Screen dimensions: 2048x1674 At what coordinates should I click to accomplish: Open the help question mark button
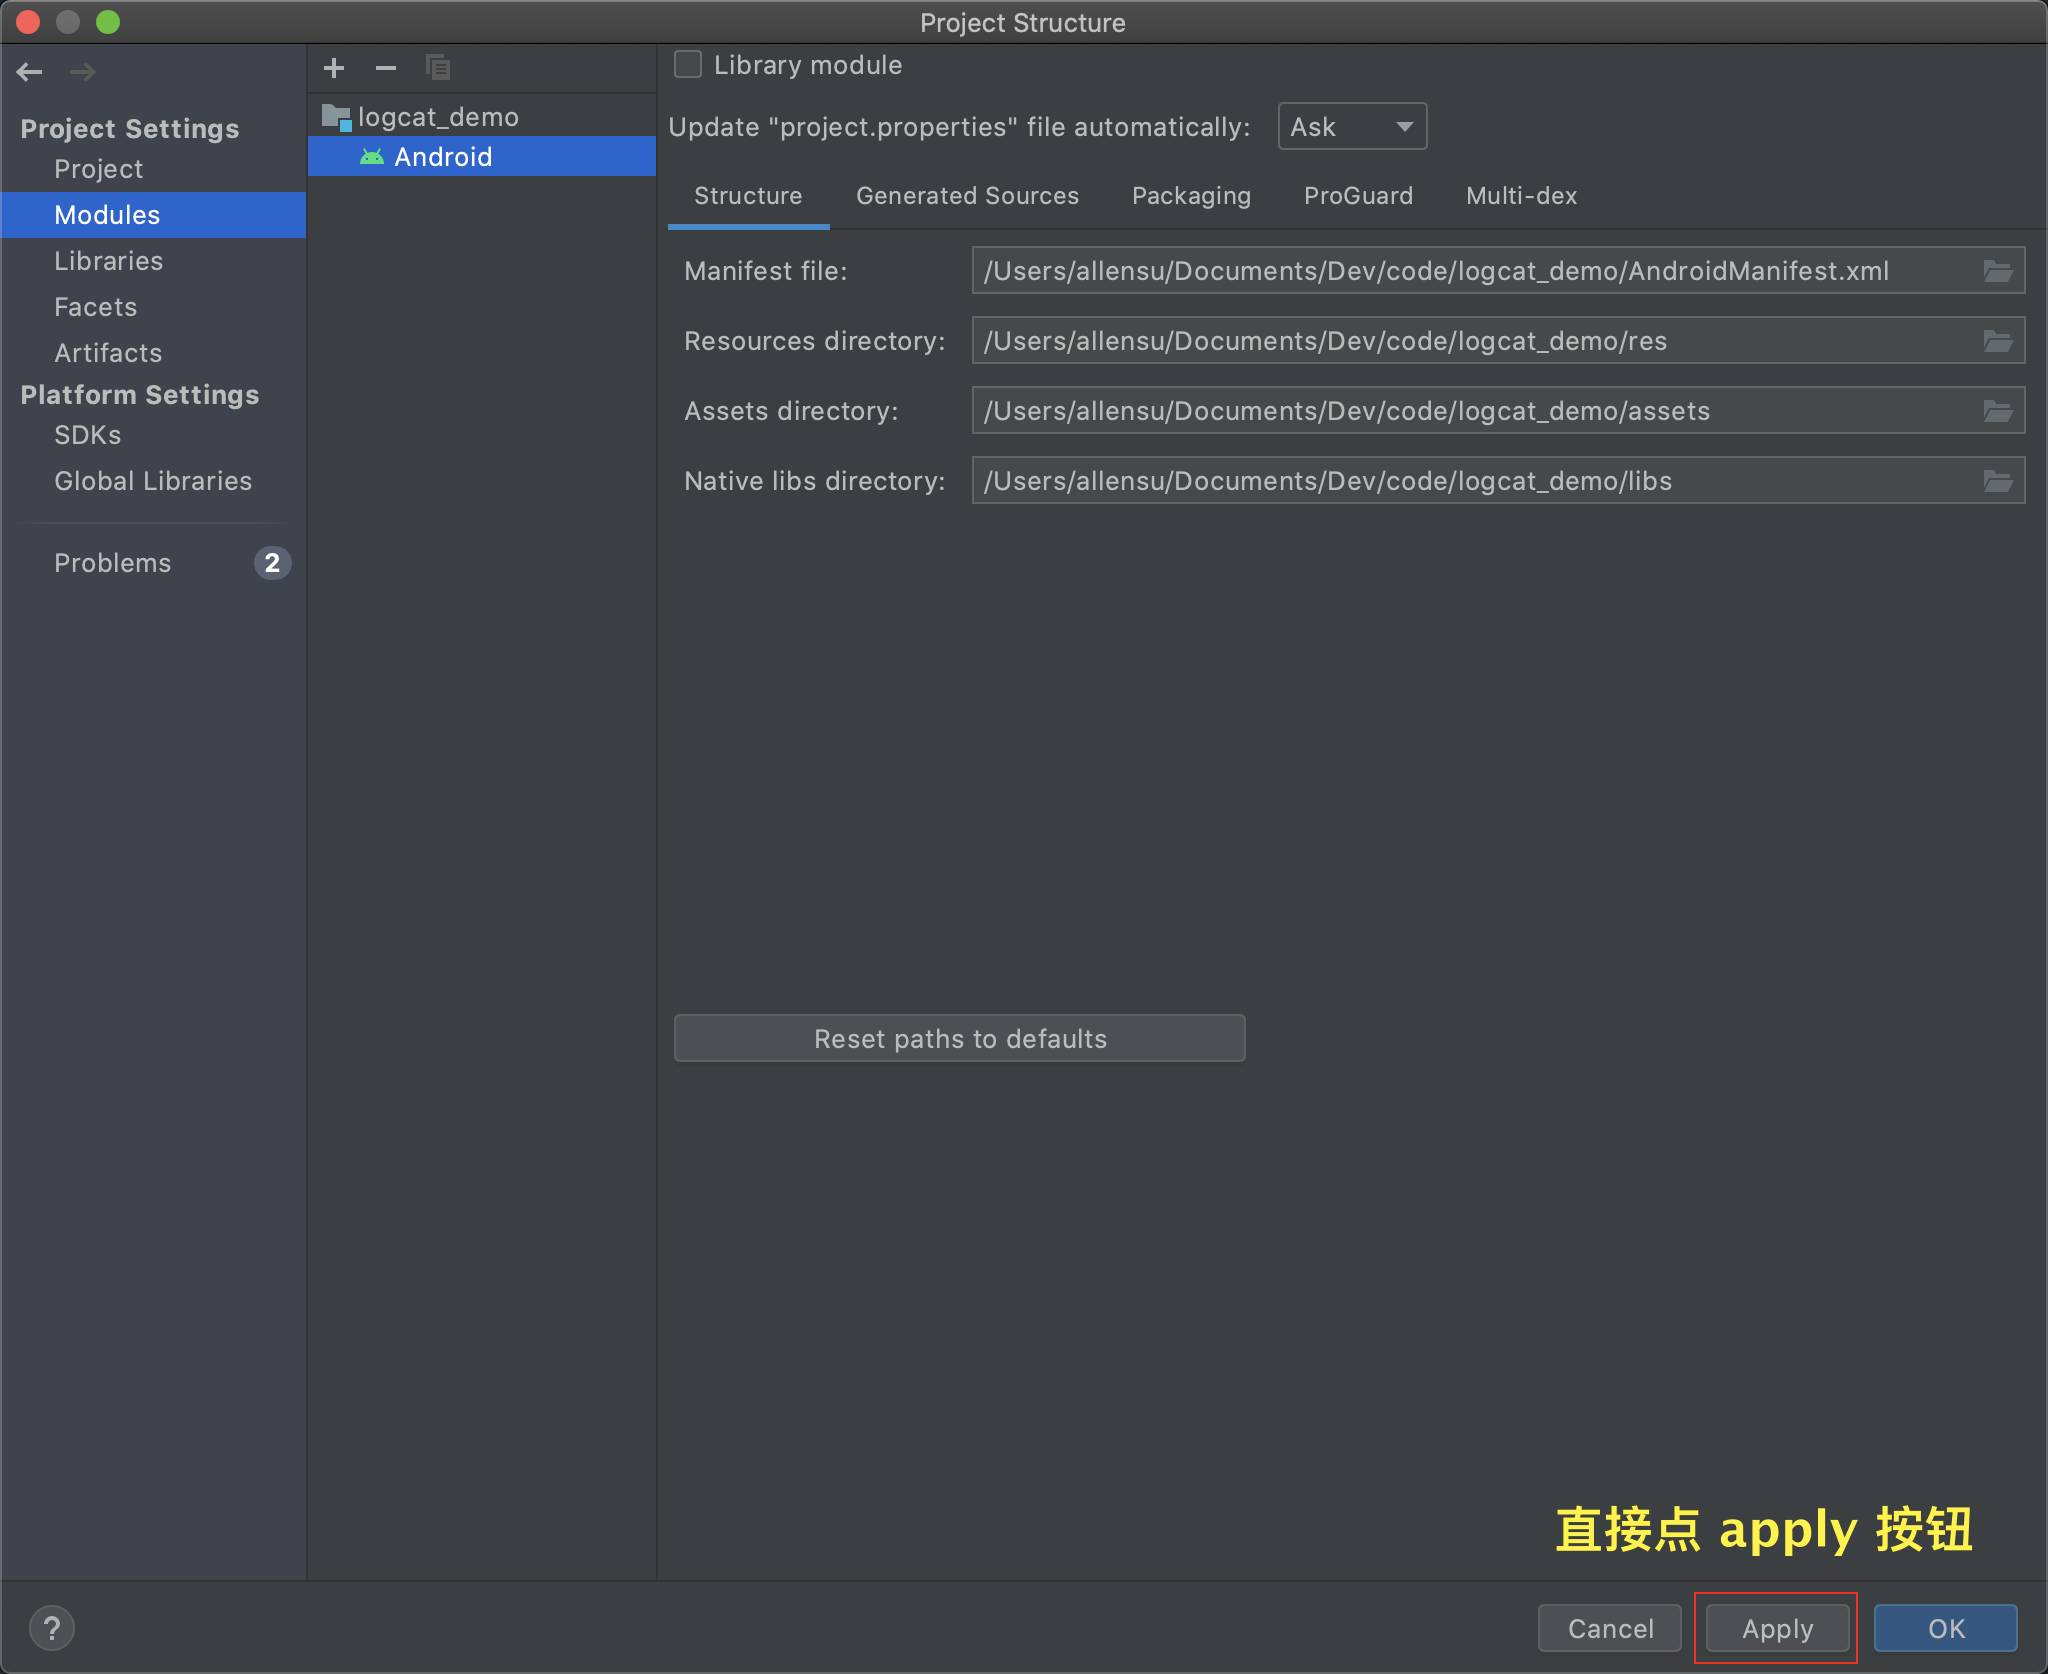click(52, 1628)
